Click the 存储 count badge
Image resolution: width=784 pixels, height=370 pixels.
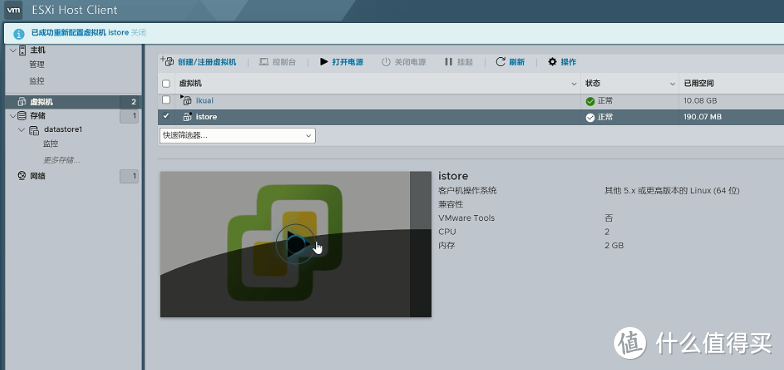click(x=129, y=116)
